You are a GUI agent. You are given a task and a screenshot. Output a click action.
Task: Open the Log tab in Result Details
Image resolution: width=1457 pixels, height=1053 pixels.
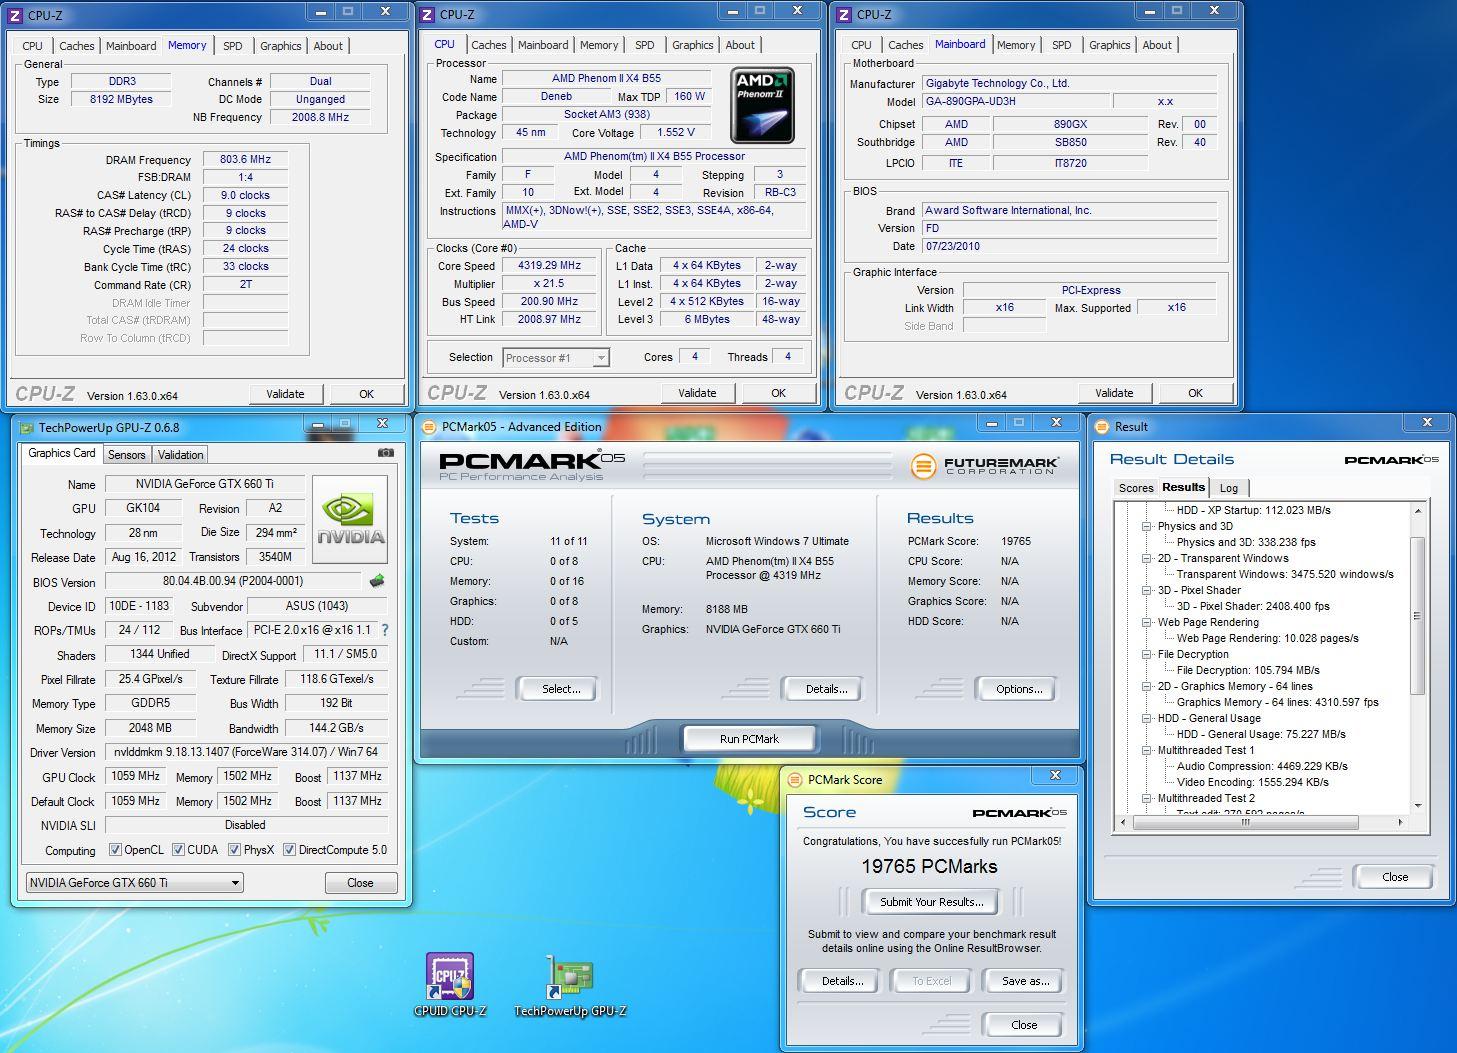(1229, 488)
